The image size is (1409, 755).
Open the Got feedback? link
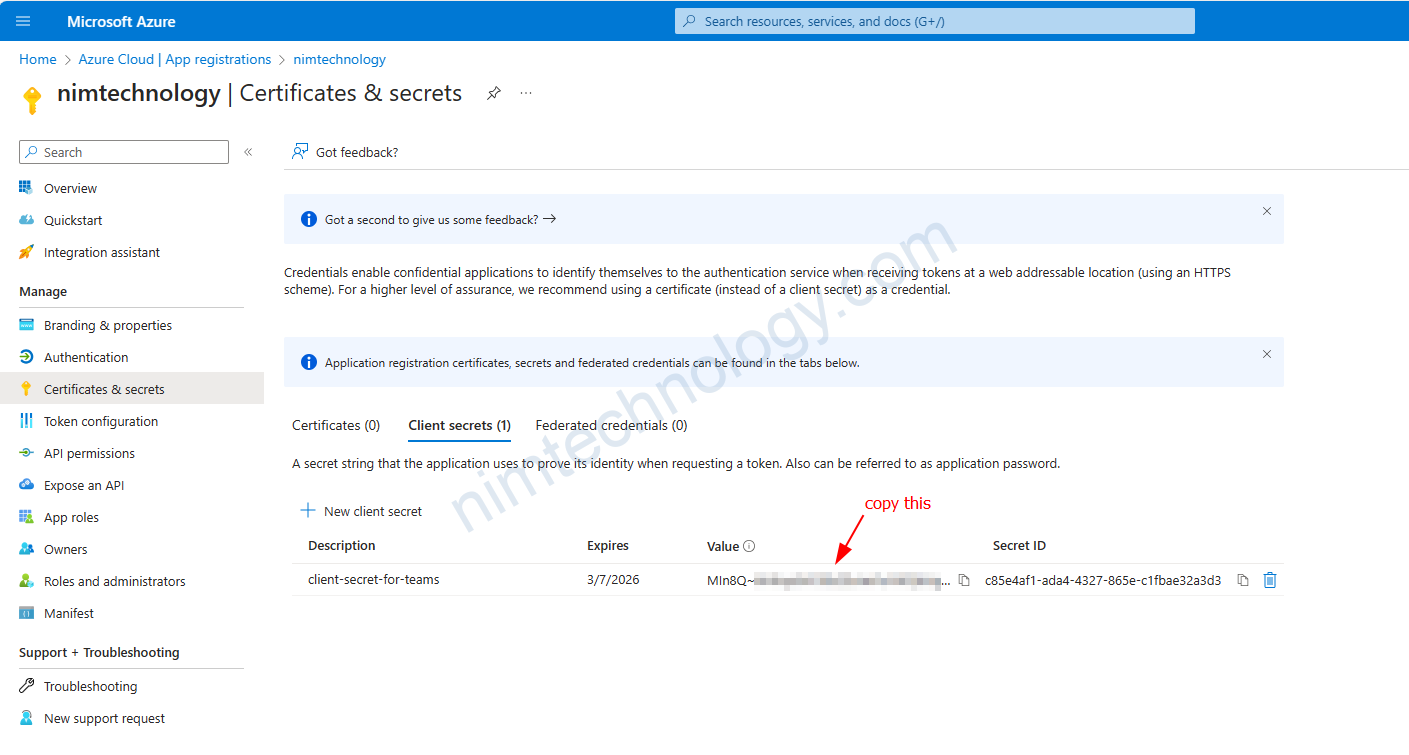(x=345, y=152)
